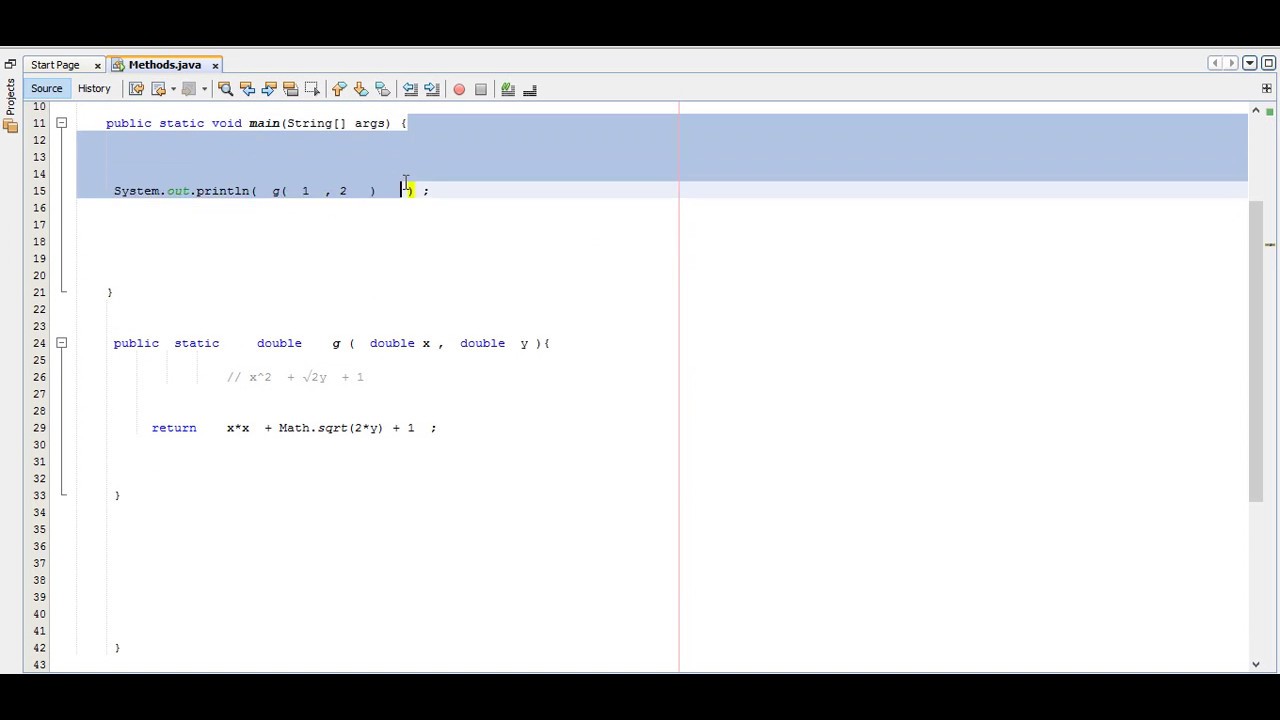
Task: Click Shift Line Right icon
Action: 432,89
